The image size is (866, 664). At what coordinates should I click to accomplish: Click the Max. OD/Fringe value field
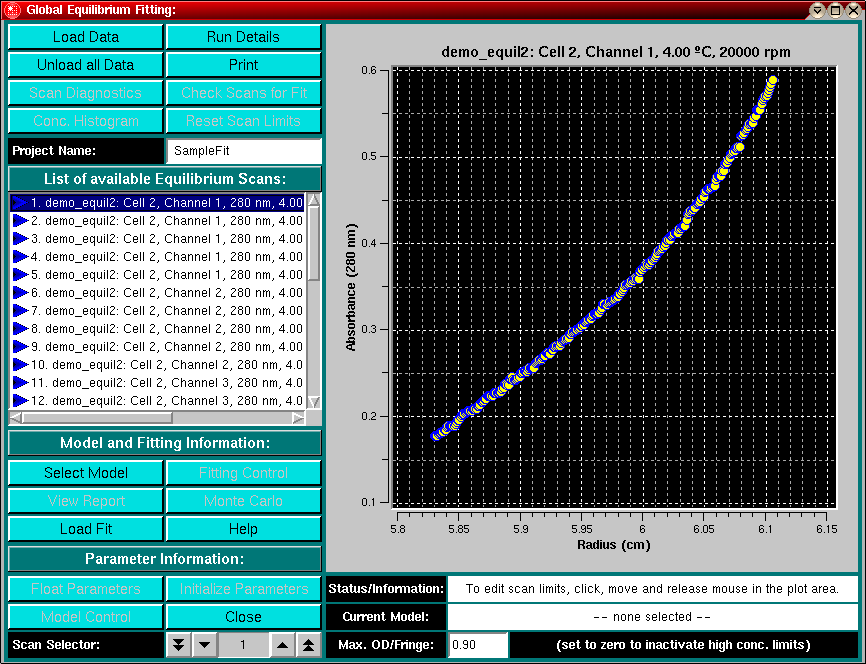click(x=478, y=645)
